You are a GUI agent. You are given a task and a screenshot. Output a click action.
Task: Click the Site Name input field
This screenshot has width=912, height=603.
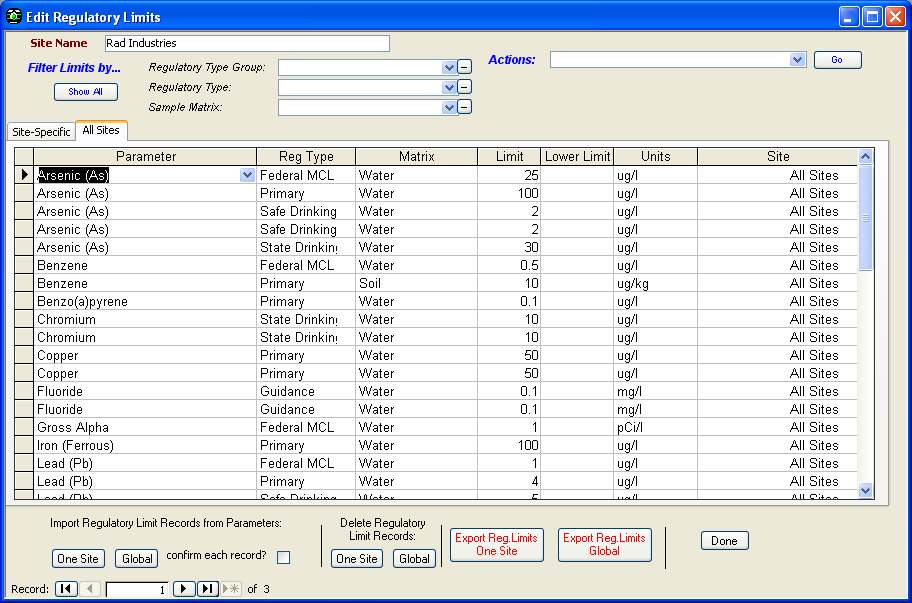(x=247, y=43)
